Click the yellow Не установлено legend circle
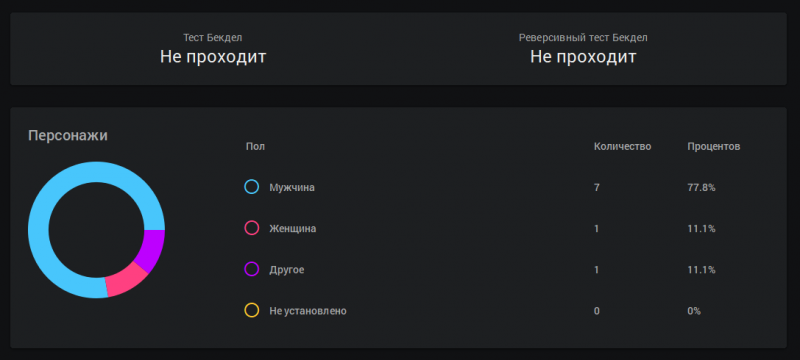The height and width of the screenshot is (360, 800). click(x=252, y=311)
